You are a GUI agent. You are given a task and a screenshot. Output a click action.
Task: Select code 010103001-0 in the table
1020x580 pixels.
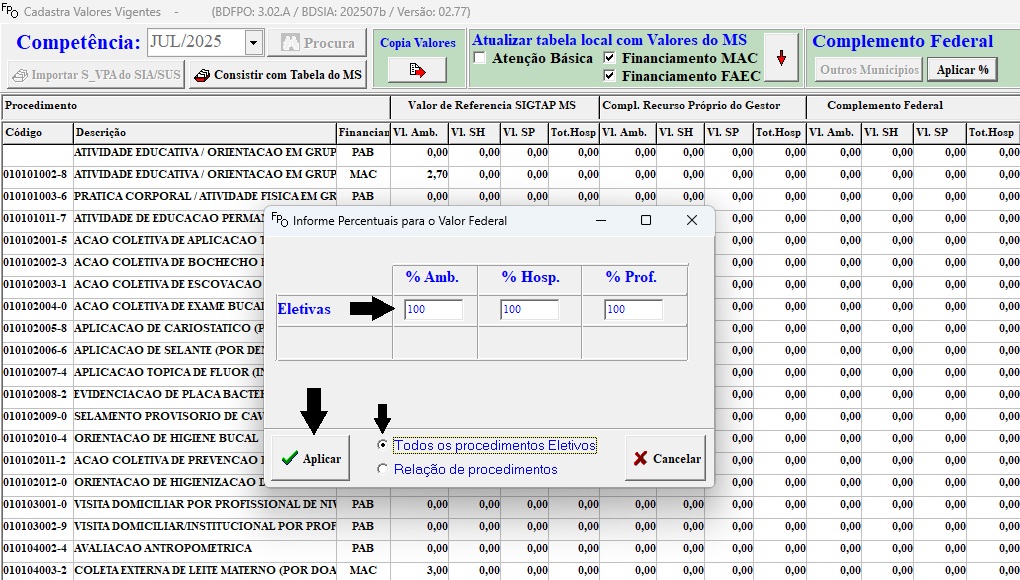[x=35, y=505]
